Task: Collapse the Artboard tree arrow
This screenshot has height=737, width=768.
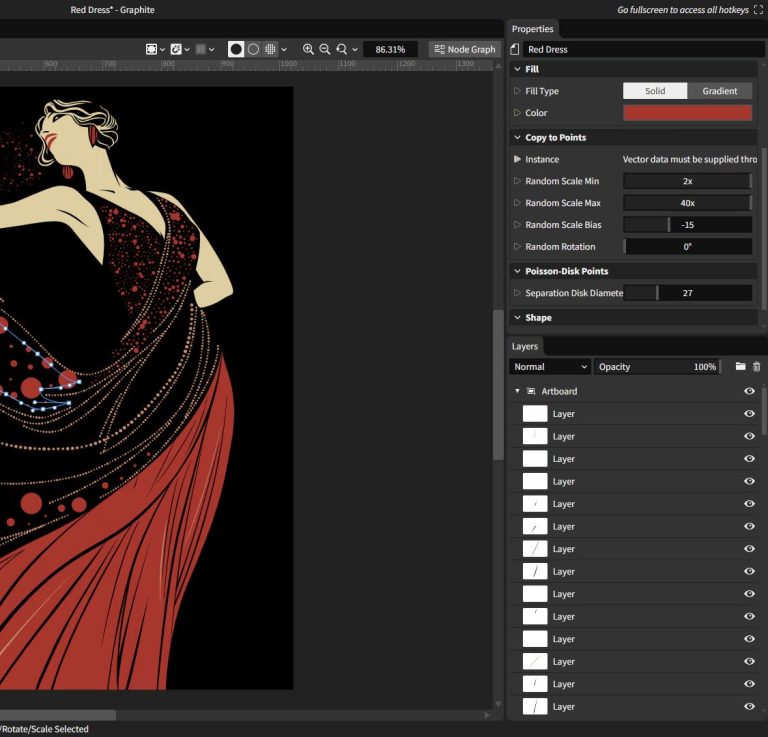Action: tap(517, 391)
